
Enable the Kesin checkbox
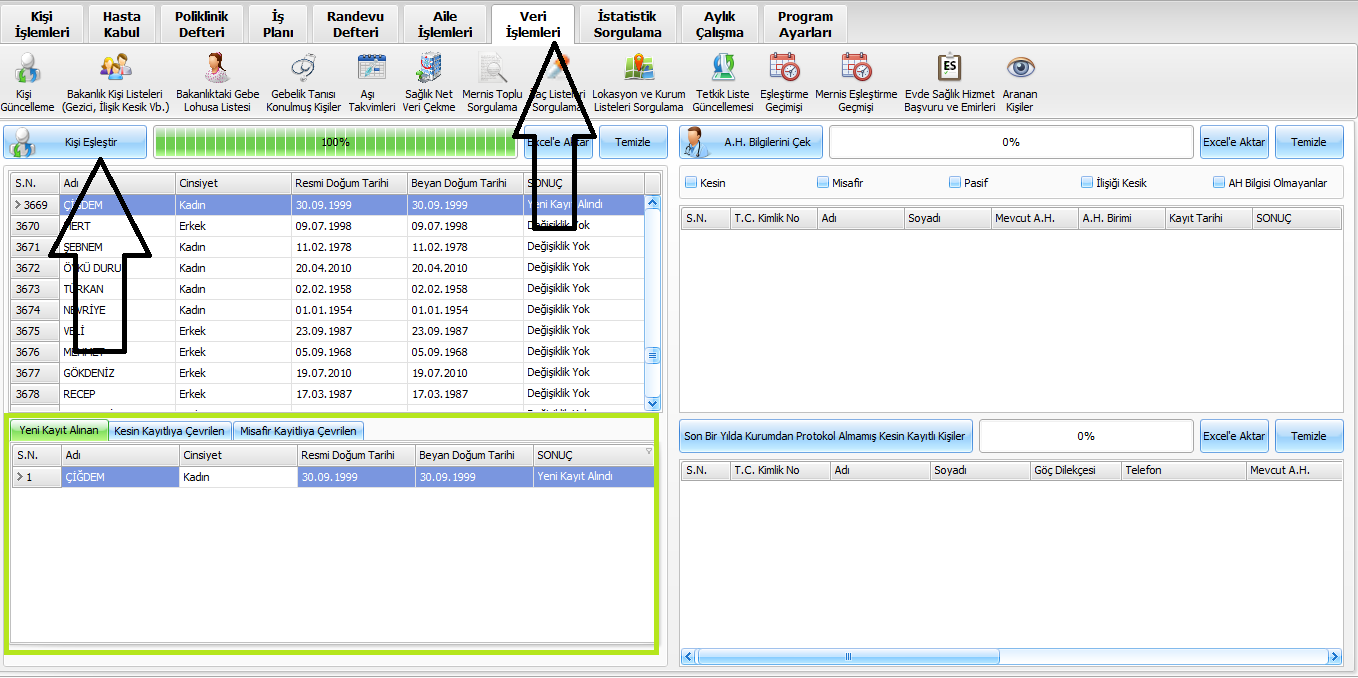pyautogui.click(x=691, y=183)
